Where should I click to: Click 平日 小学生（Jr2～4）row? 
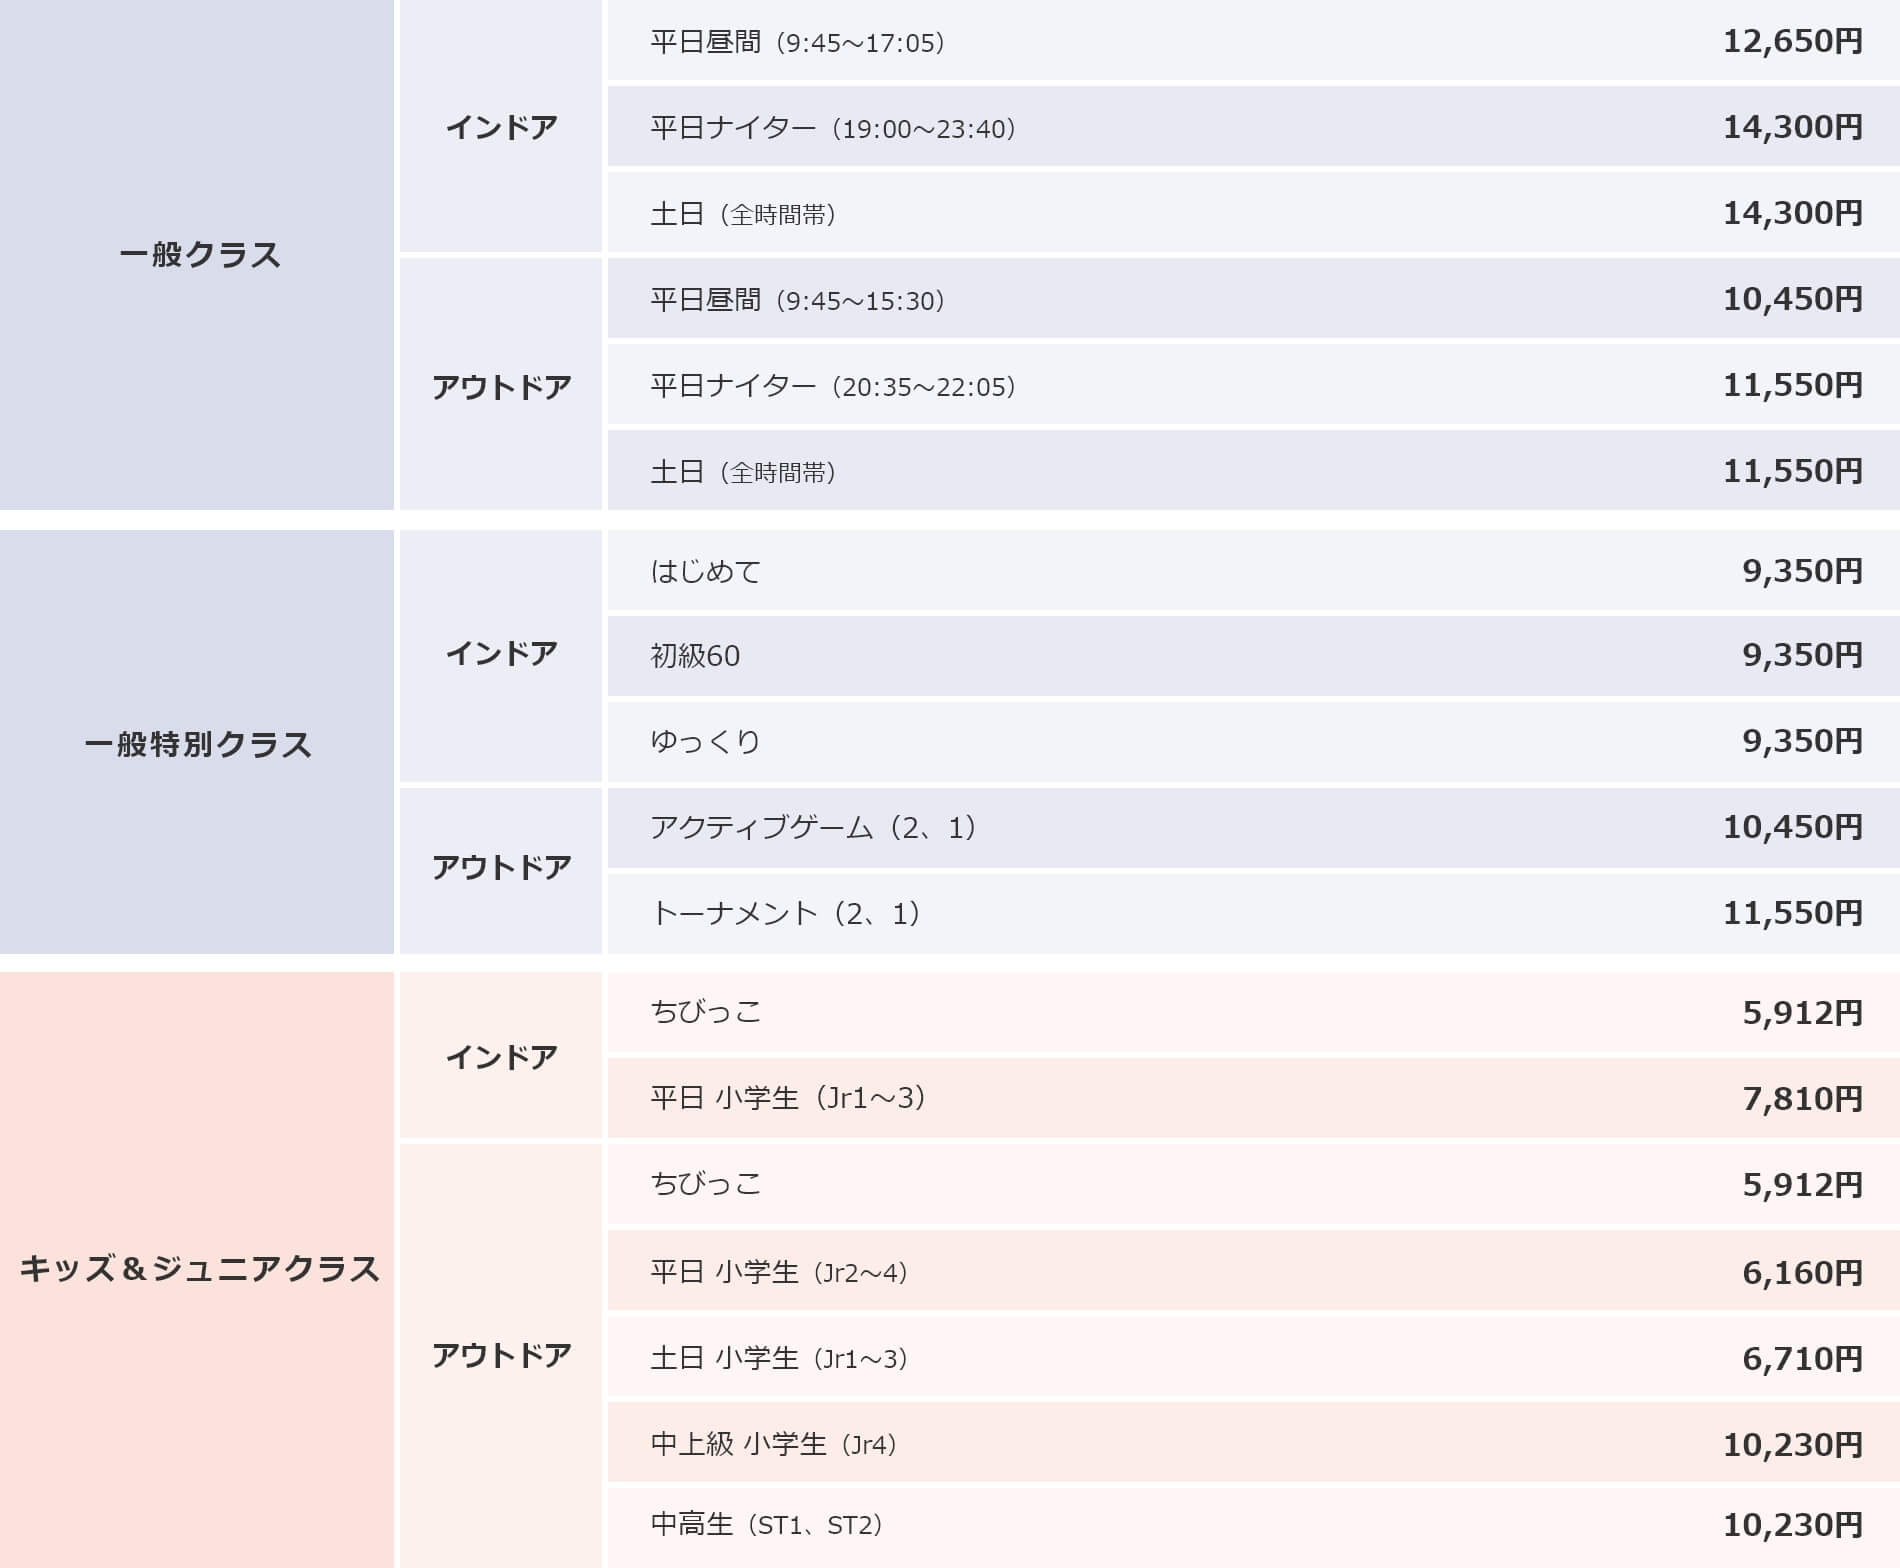tap(1254, 1270)
